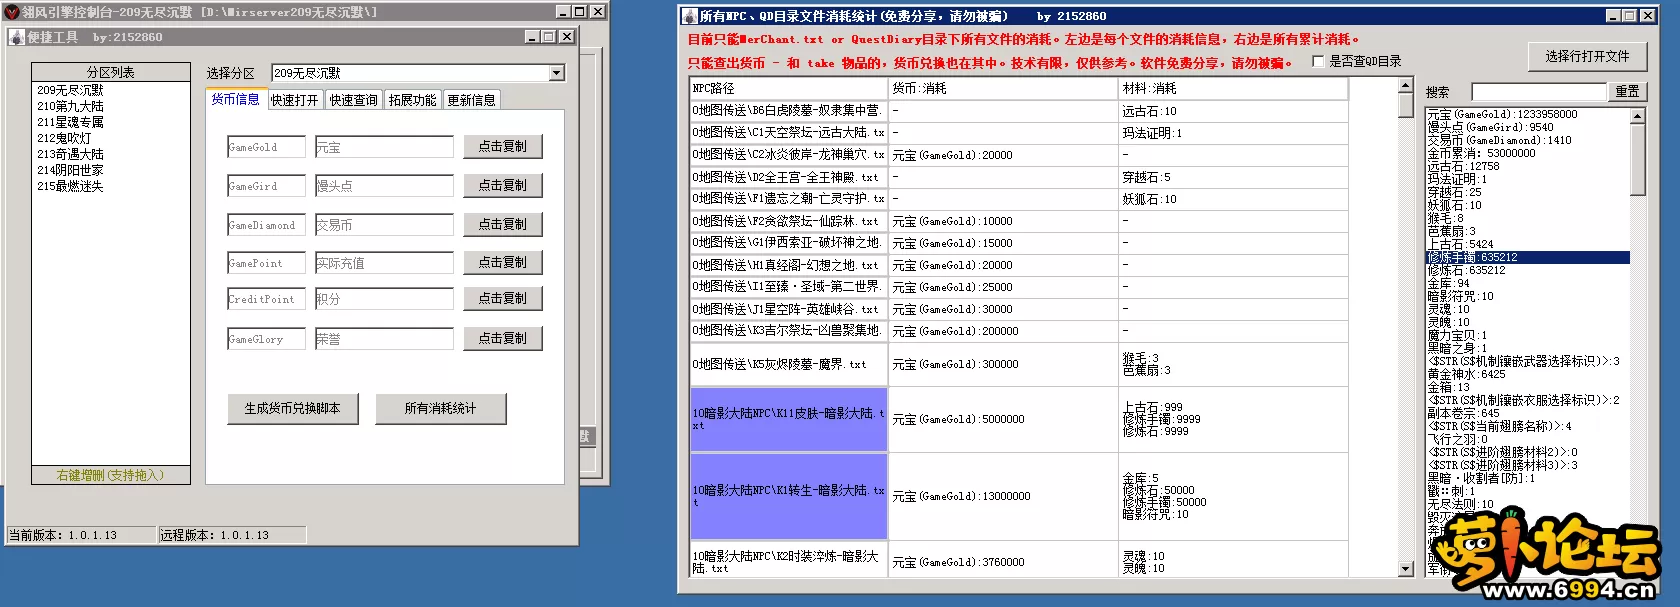Click the 材料:消耗 column header
The width and height of the screenshot is (1680, 607).
tap(1233, 88)
